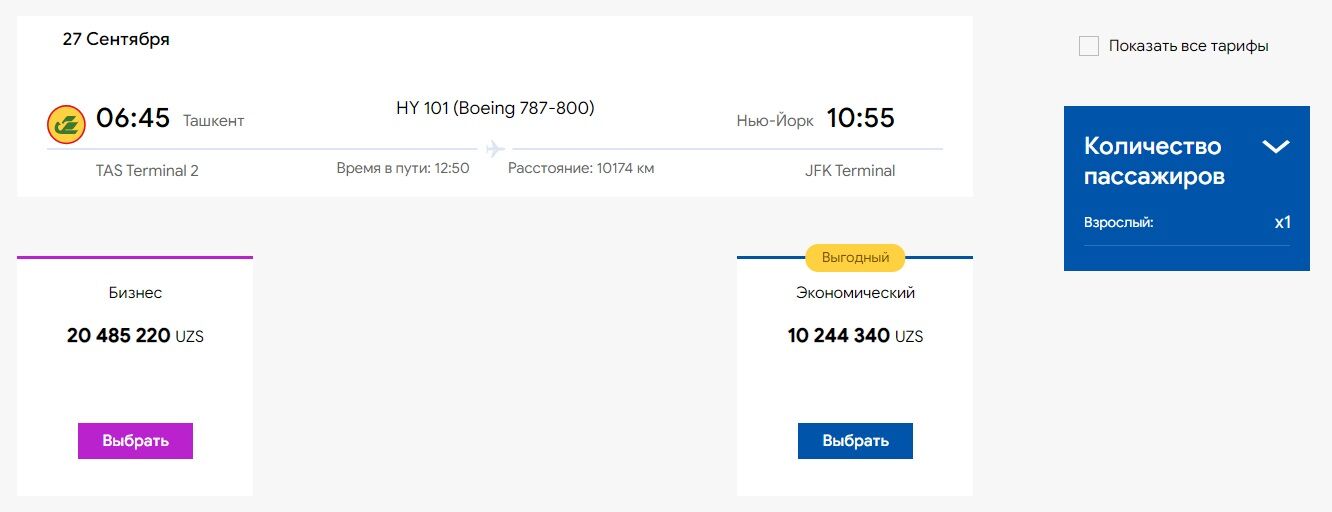1332x512 pixels.
Task: Click the economy price 10 244 340 UZS
Action: click(x=855, y=336)
